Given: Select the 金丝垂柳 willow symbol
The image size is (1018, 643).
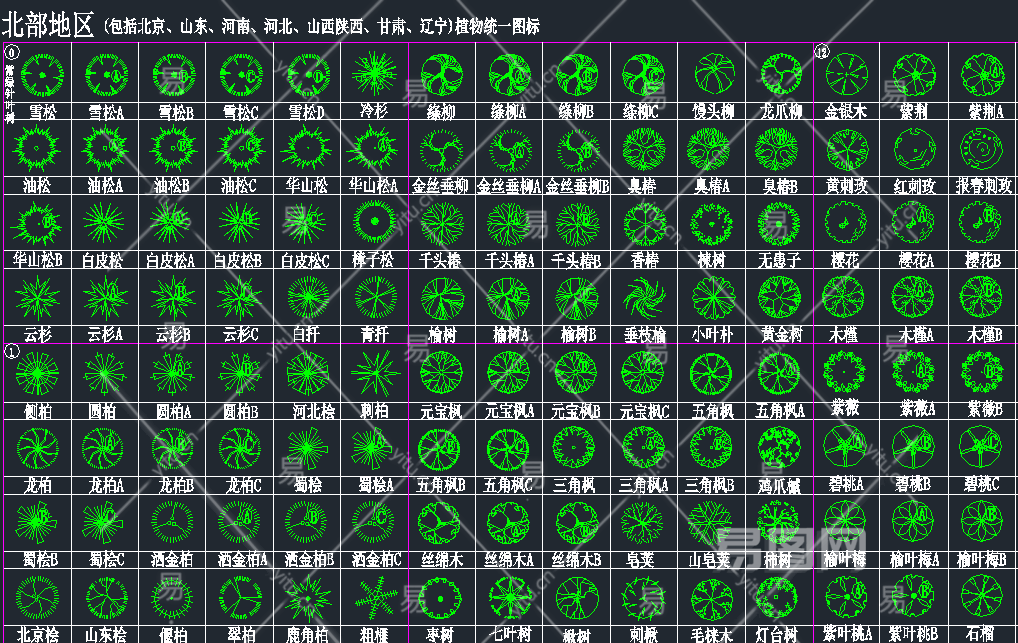Looking at the screenshot, I should 441,149.
